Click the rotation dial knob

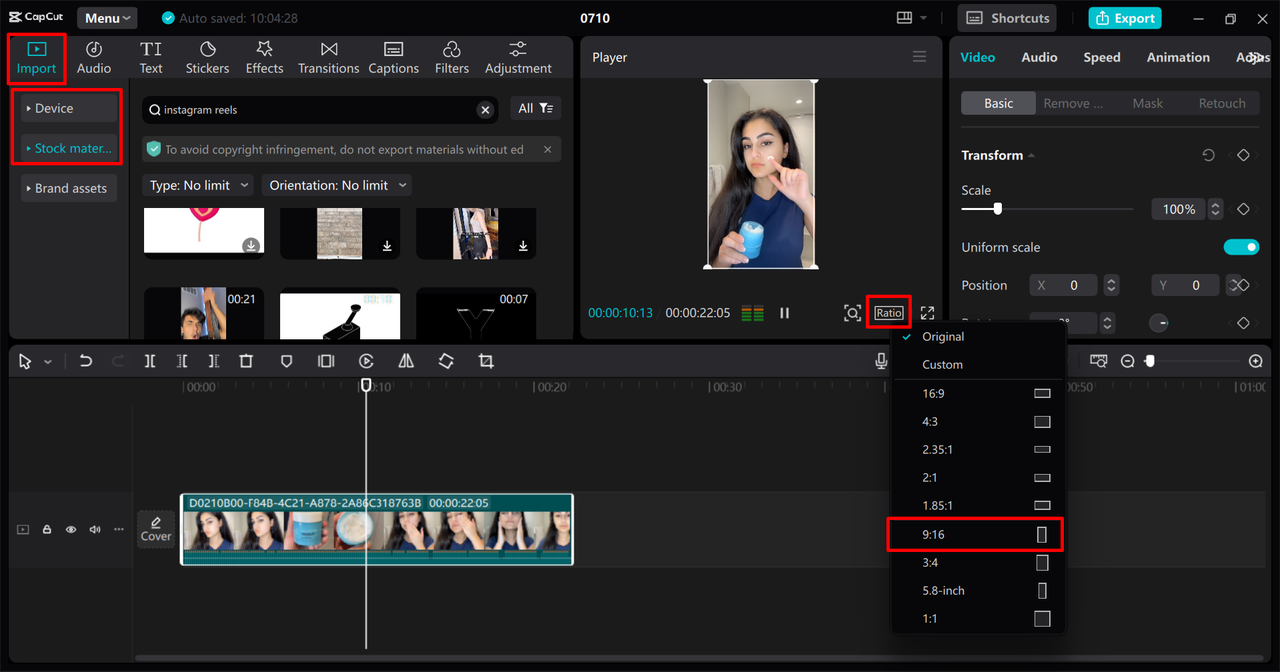click(1158, 323)
